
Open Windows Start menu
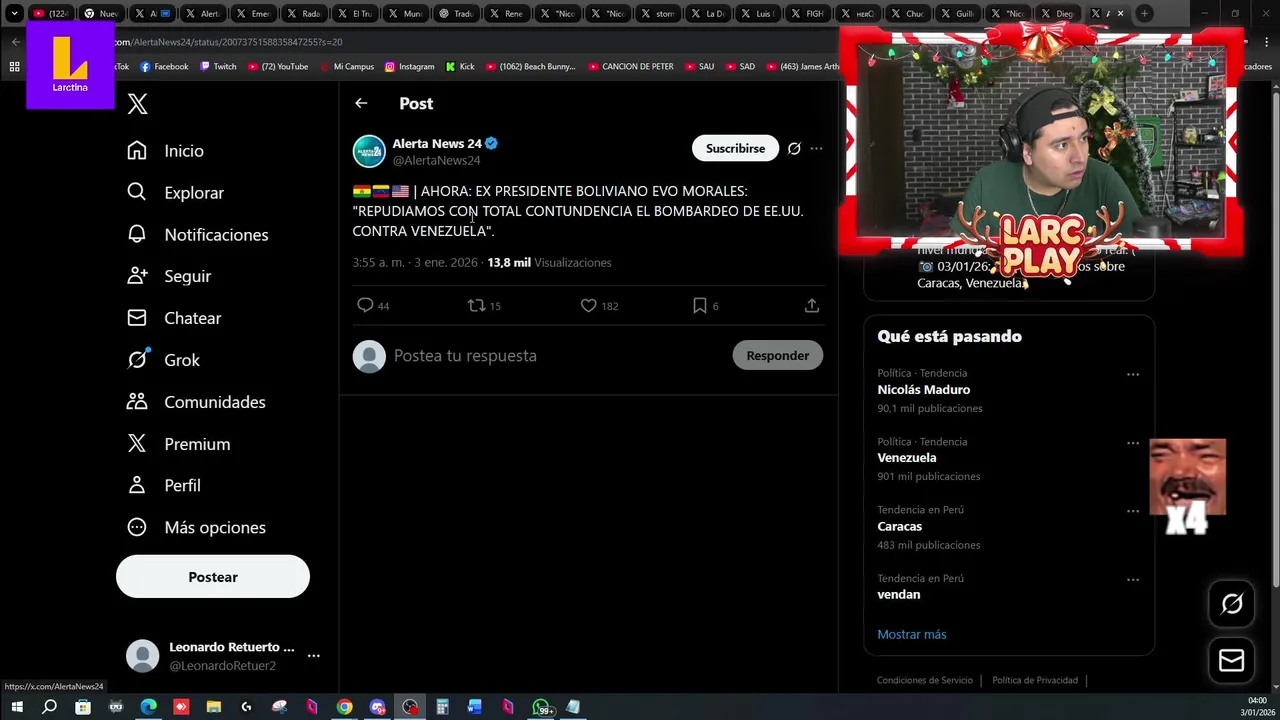(17, 707)
